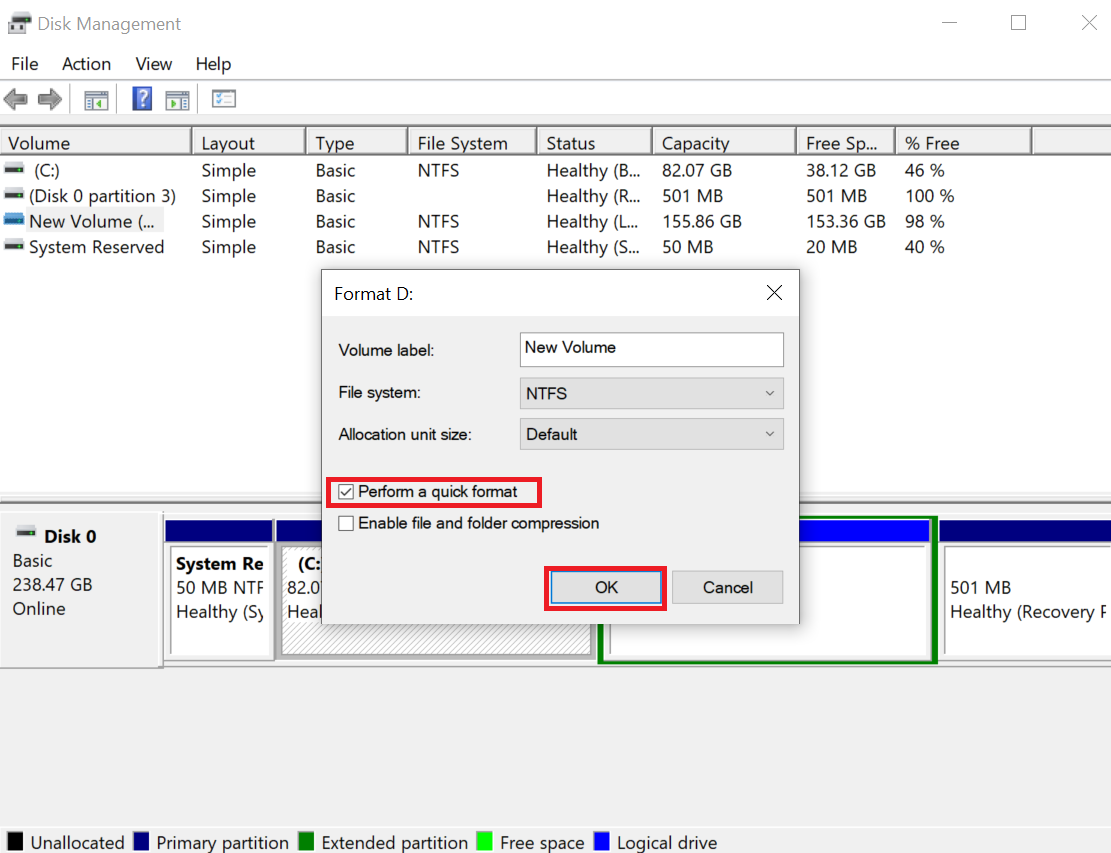1111x853 pixels.
Task: Open the Action menu
Action: [x=86, y=63]
